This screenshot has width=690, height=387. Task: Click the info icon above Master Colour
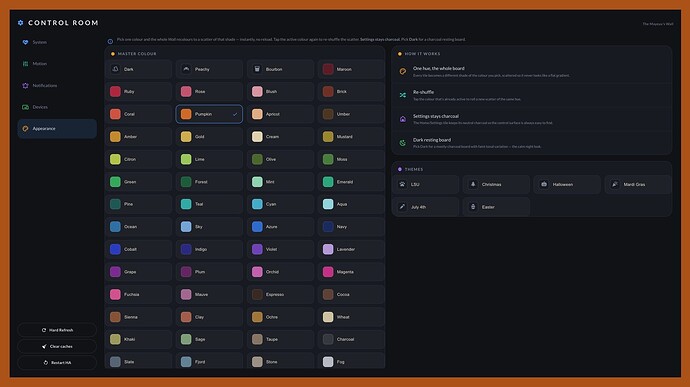[110, 41]
